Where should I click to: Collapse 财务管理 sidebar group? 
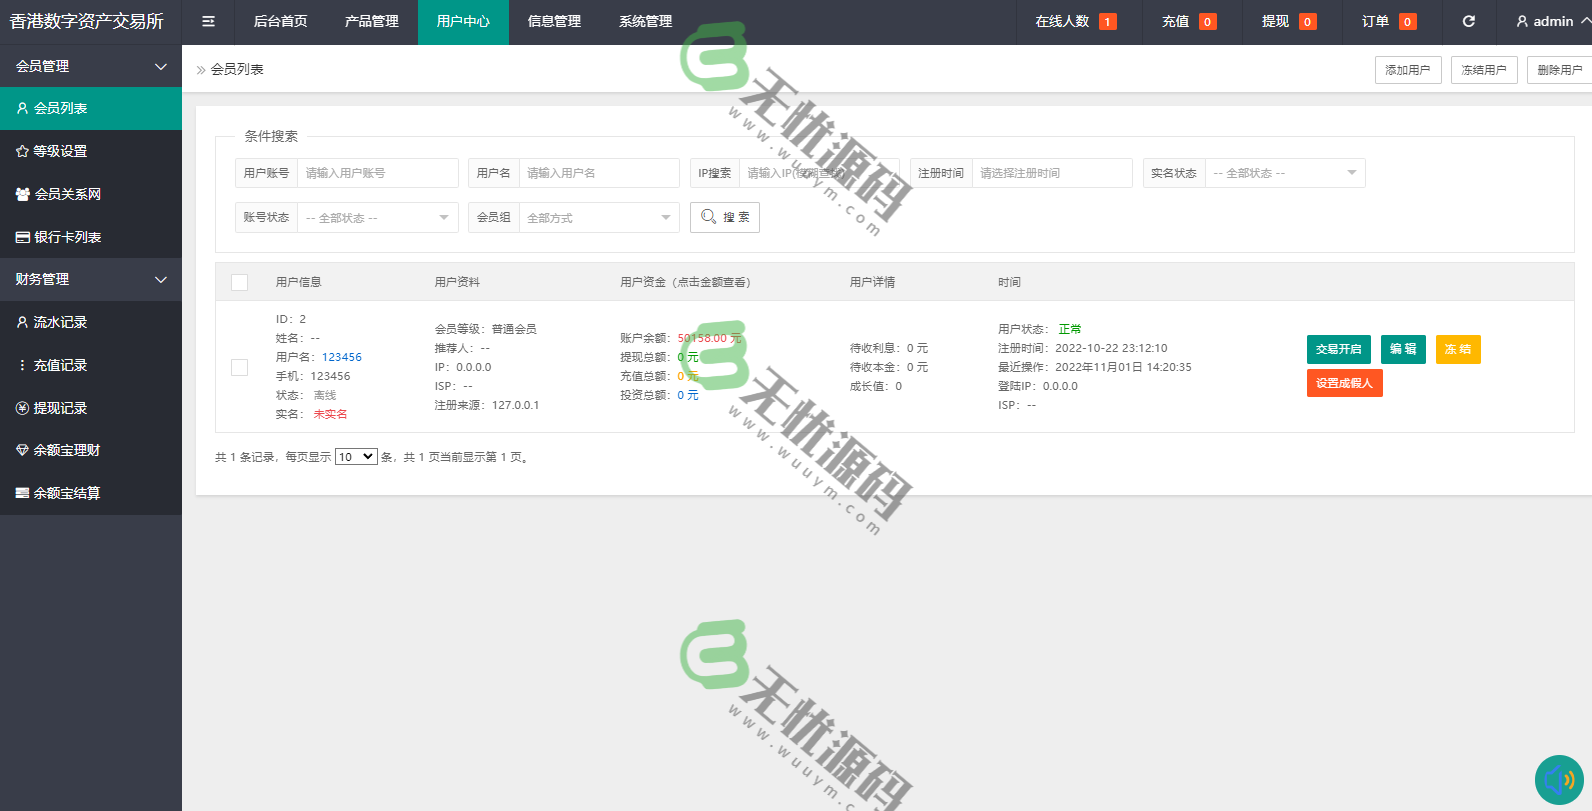pyautogui.click(x=91, y=279)
